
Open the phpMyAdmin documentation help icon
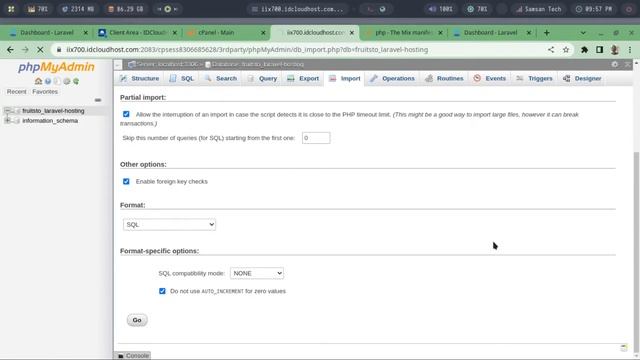(x=48, y=81)
